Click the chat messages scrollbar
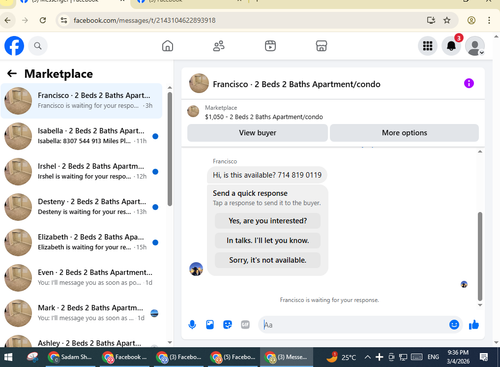500x367 pixels. coord(480,256)
